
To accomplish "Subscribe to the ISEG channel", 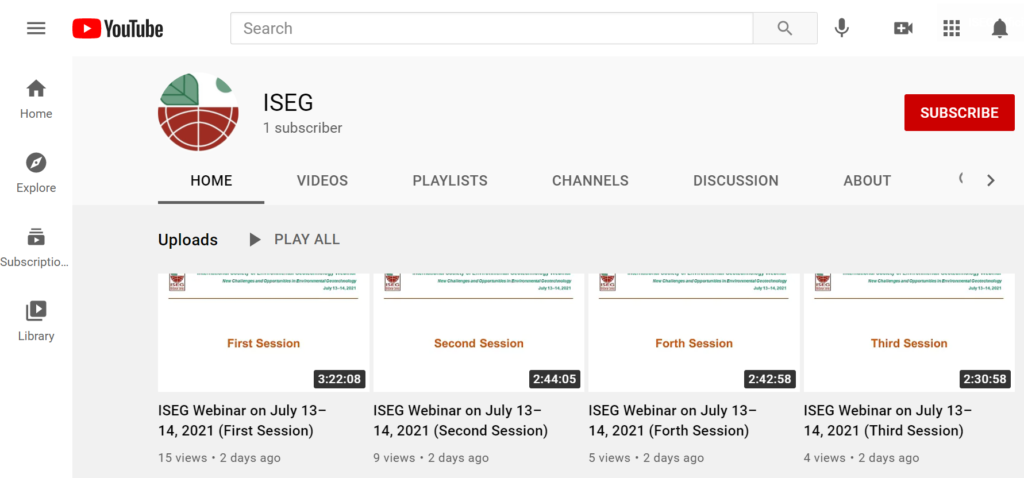I will 959,112.
